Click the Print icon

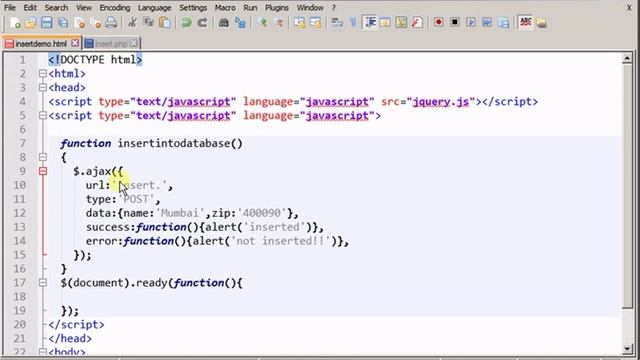pos(111,23)
